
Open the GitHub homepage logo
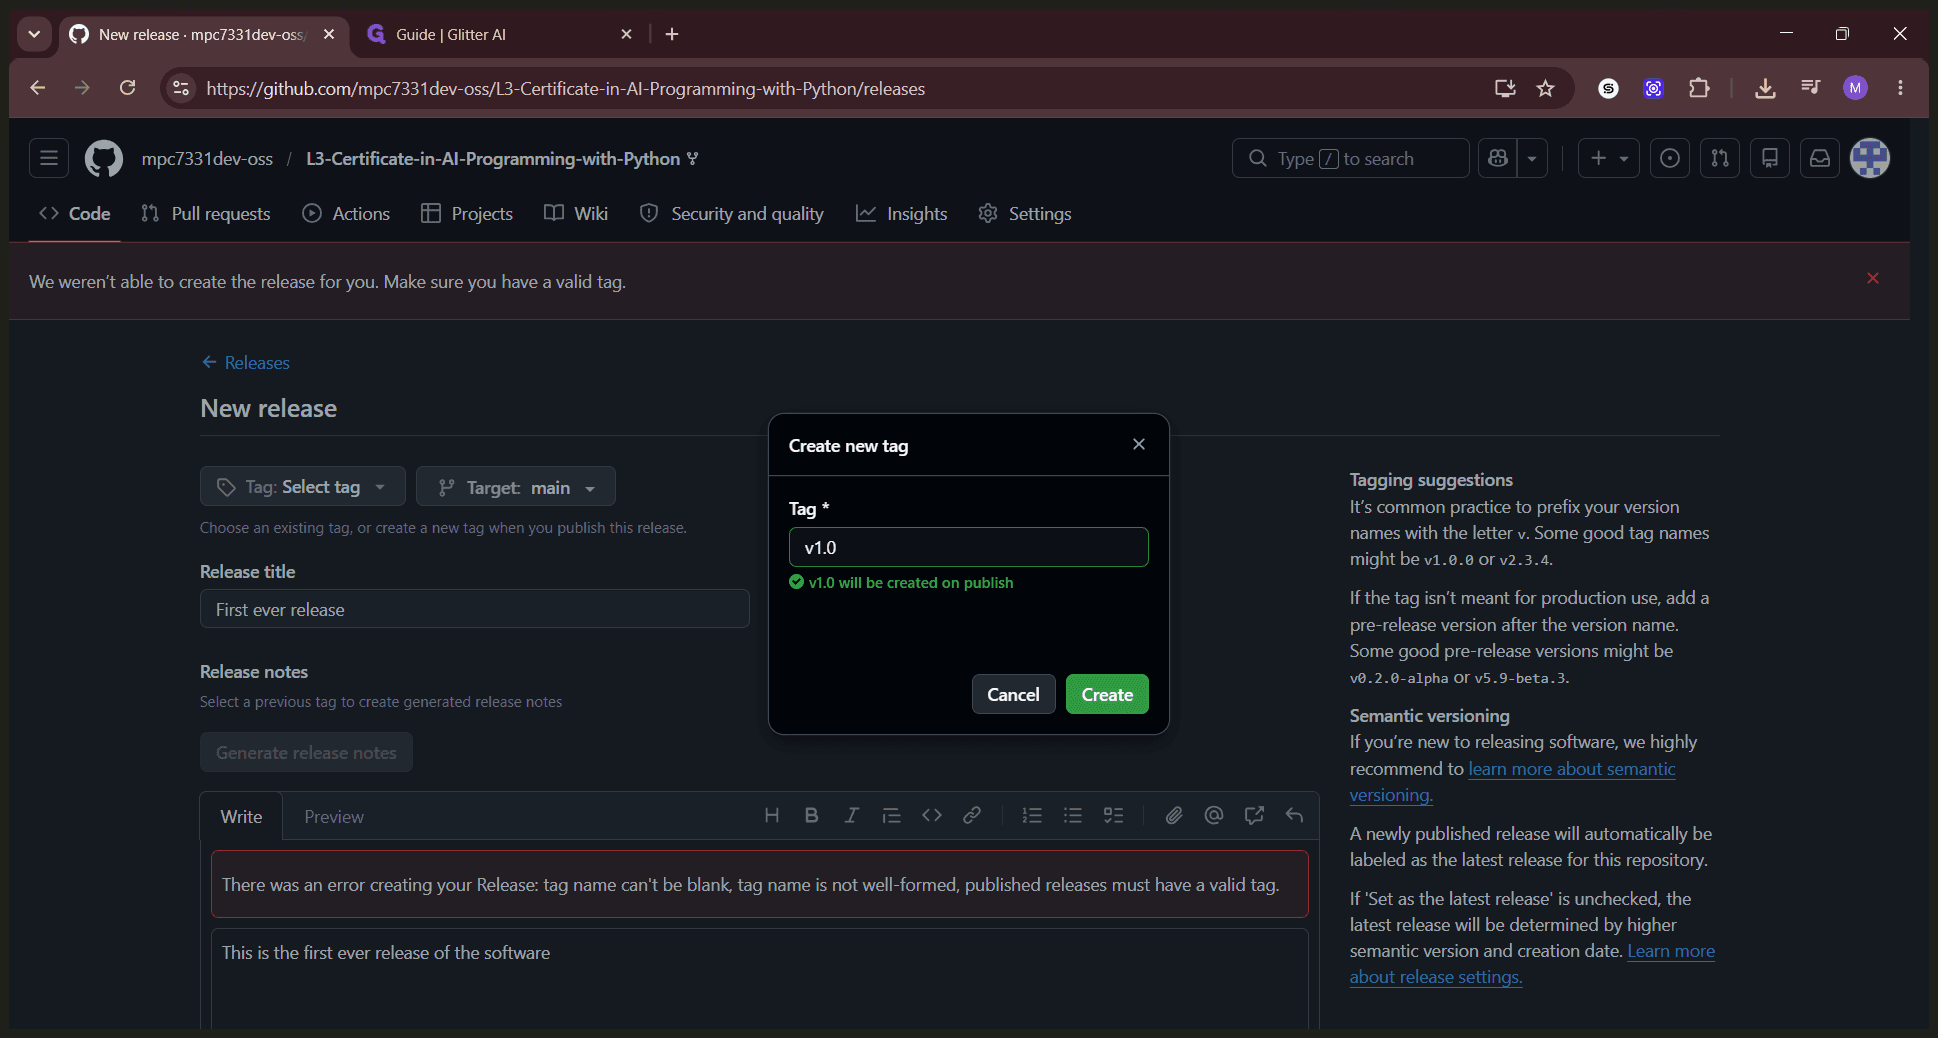(x=104, y=159)
